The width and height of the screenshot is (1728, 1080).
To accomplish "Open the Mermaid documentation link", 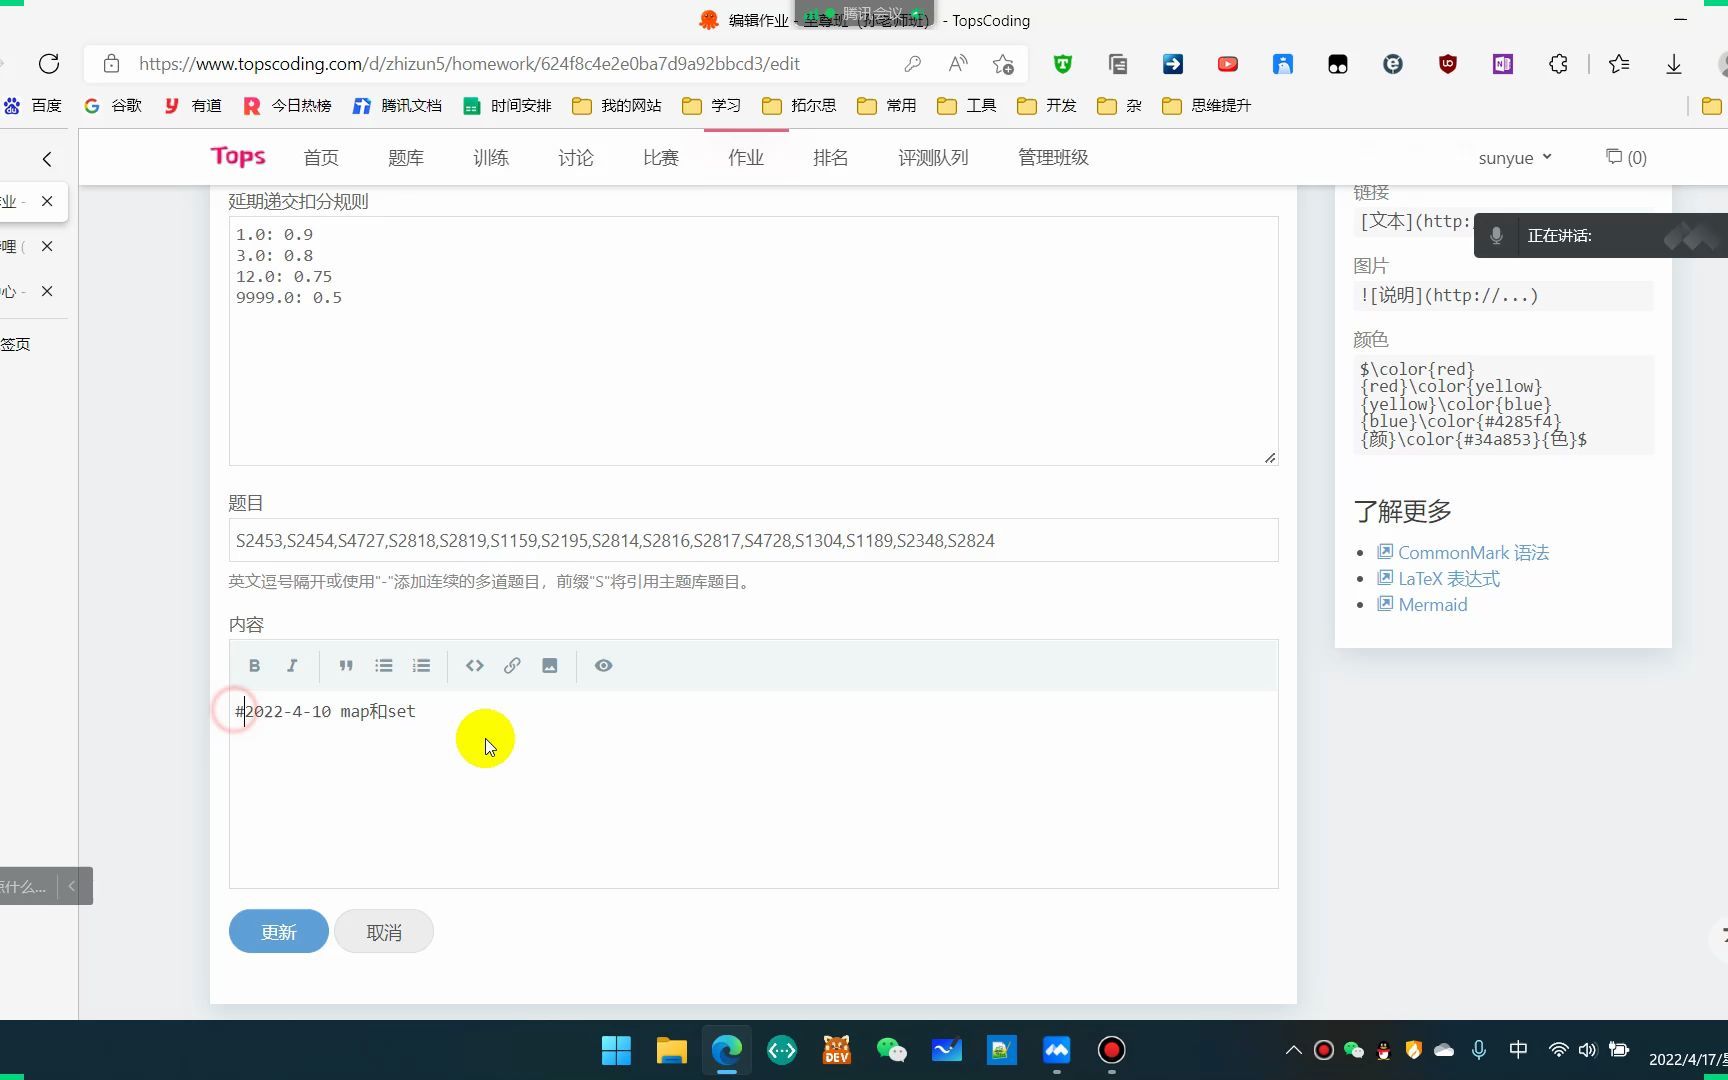I will [1432, 604].
